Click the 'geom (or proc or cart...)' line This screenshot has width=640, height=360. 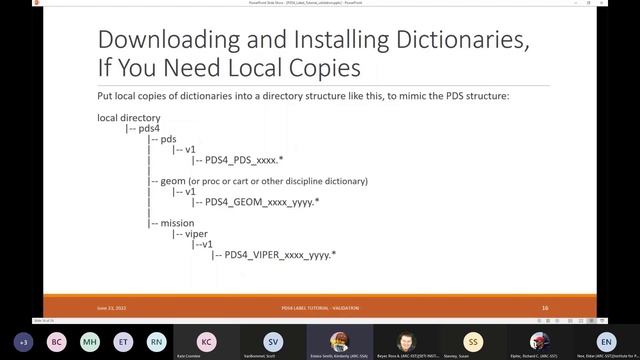pyautogui.click(x=258, y=181)
